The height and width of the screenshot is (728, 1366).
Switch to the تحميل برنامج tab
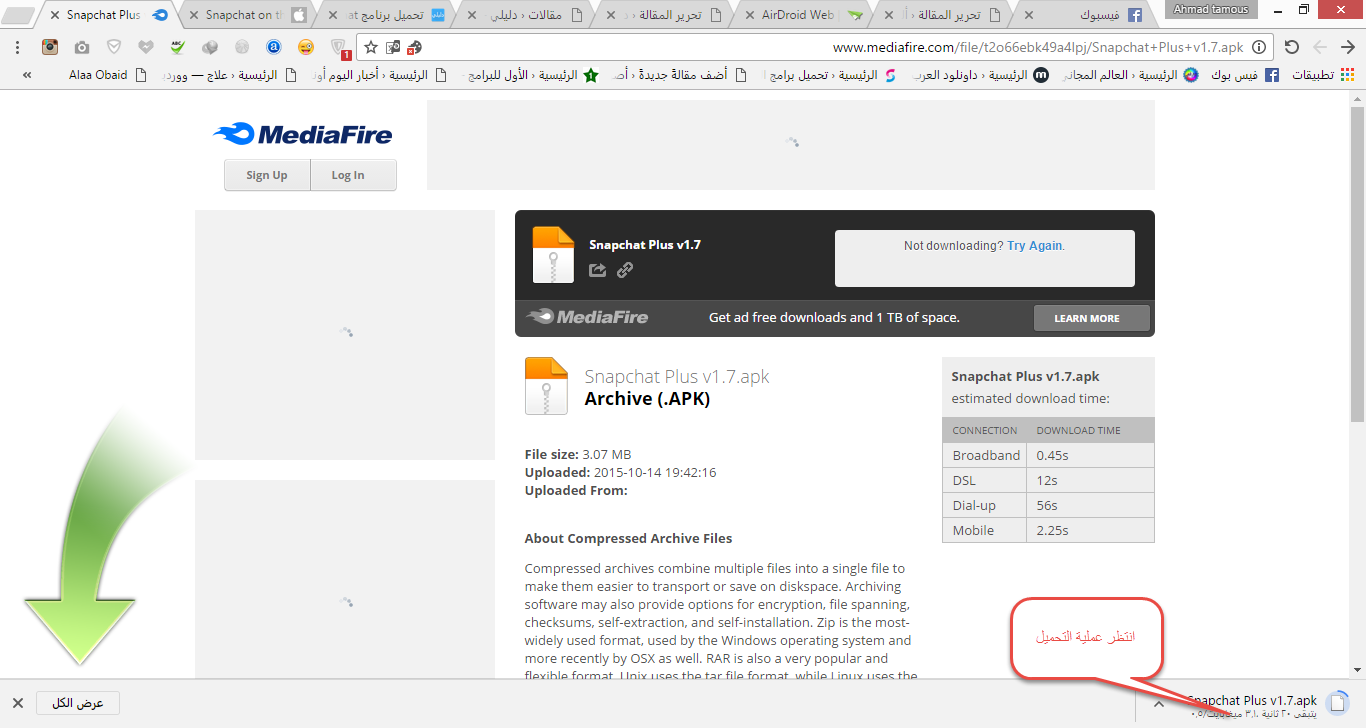[388, 15]
